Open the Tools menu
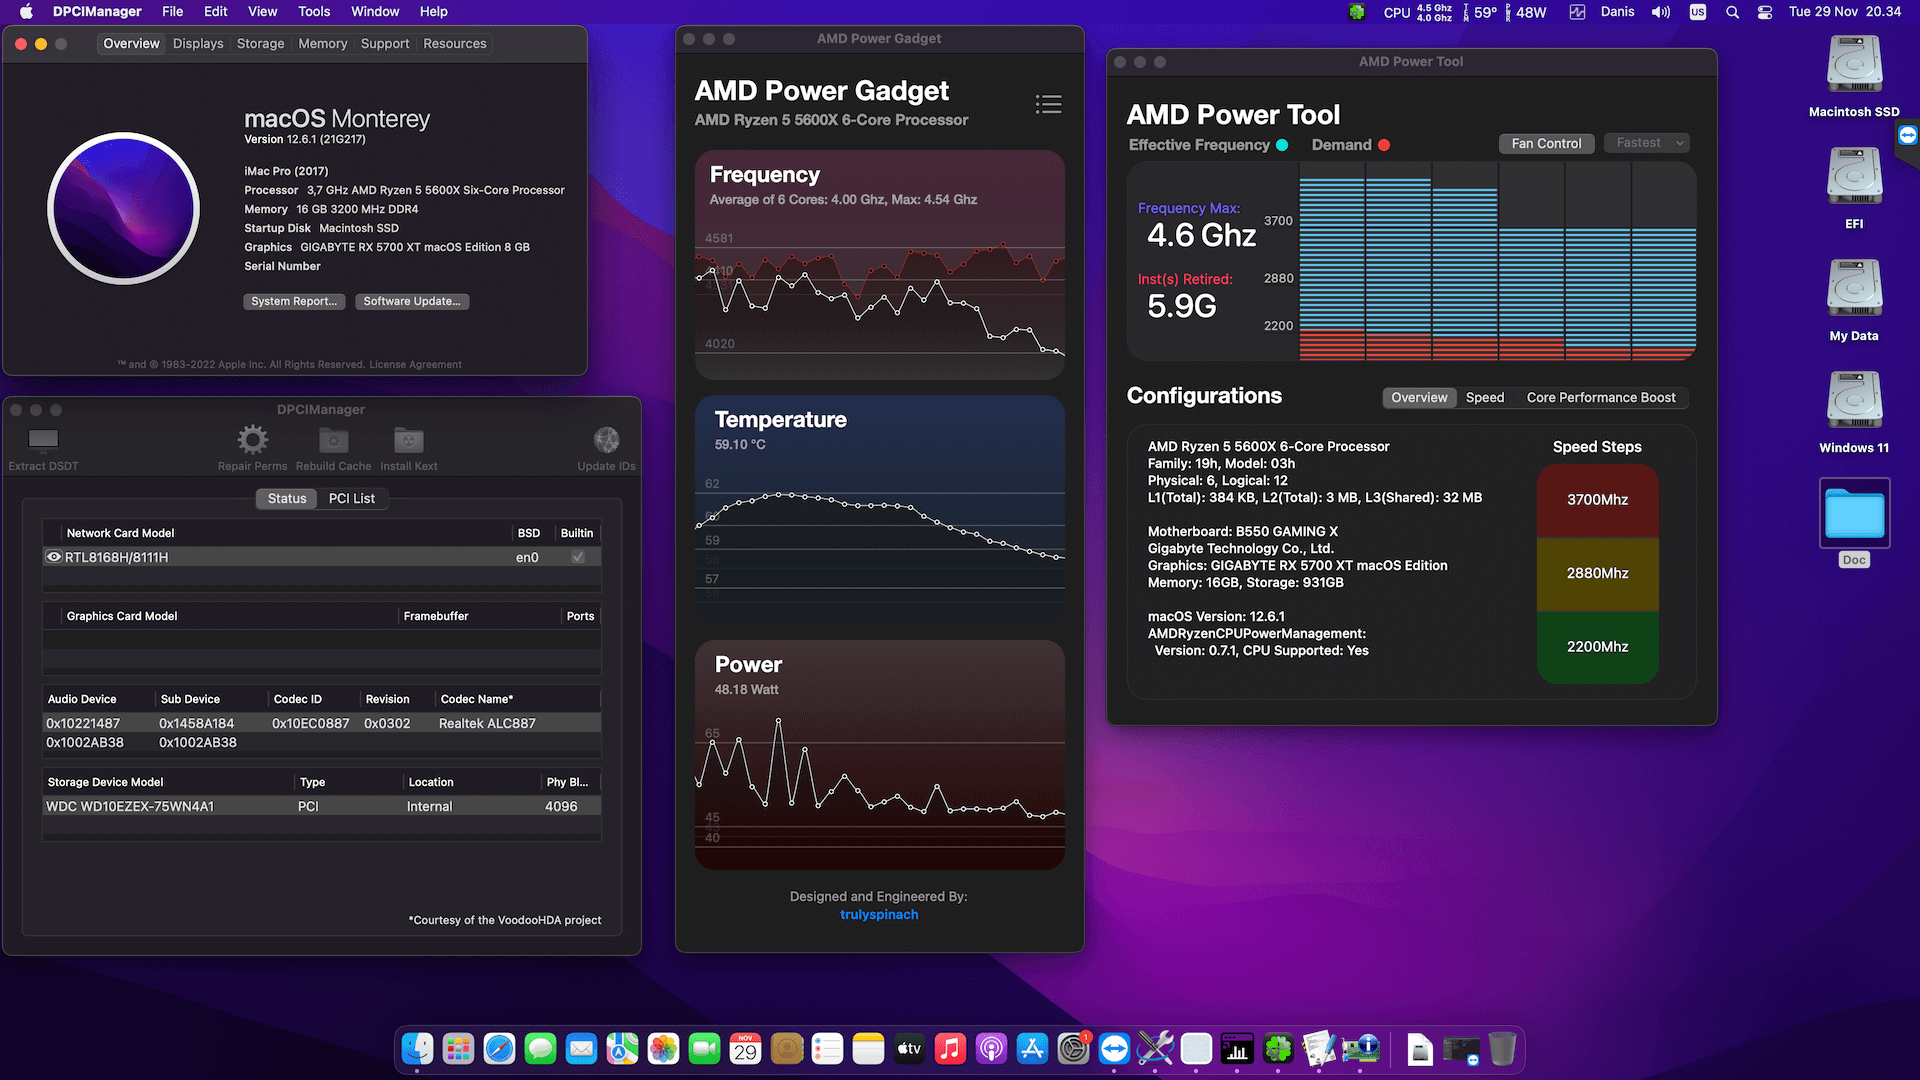 pos(313,11)
